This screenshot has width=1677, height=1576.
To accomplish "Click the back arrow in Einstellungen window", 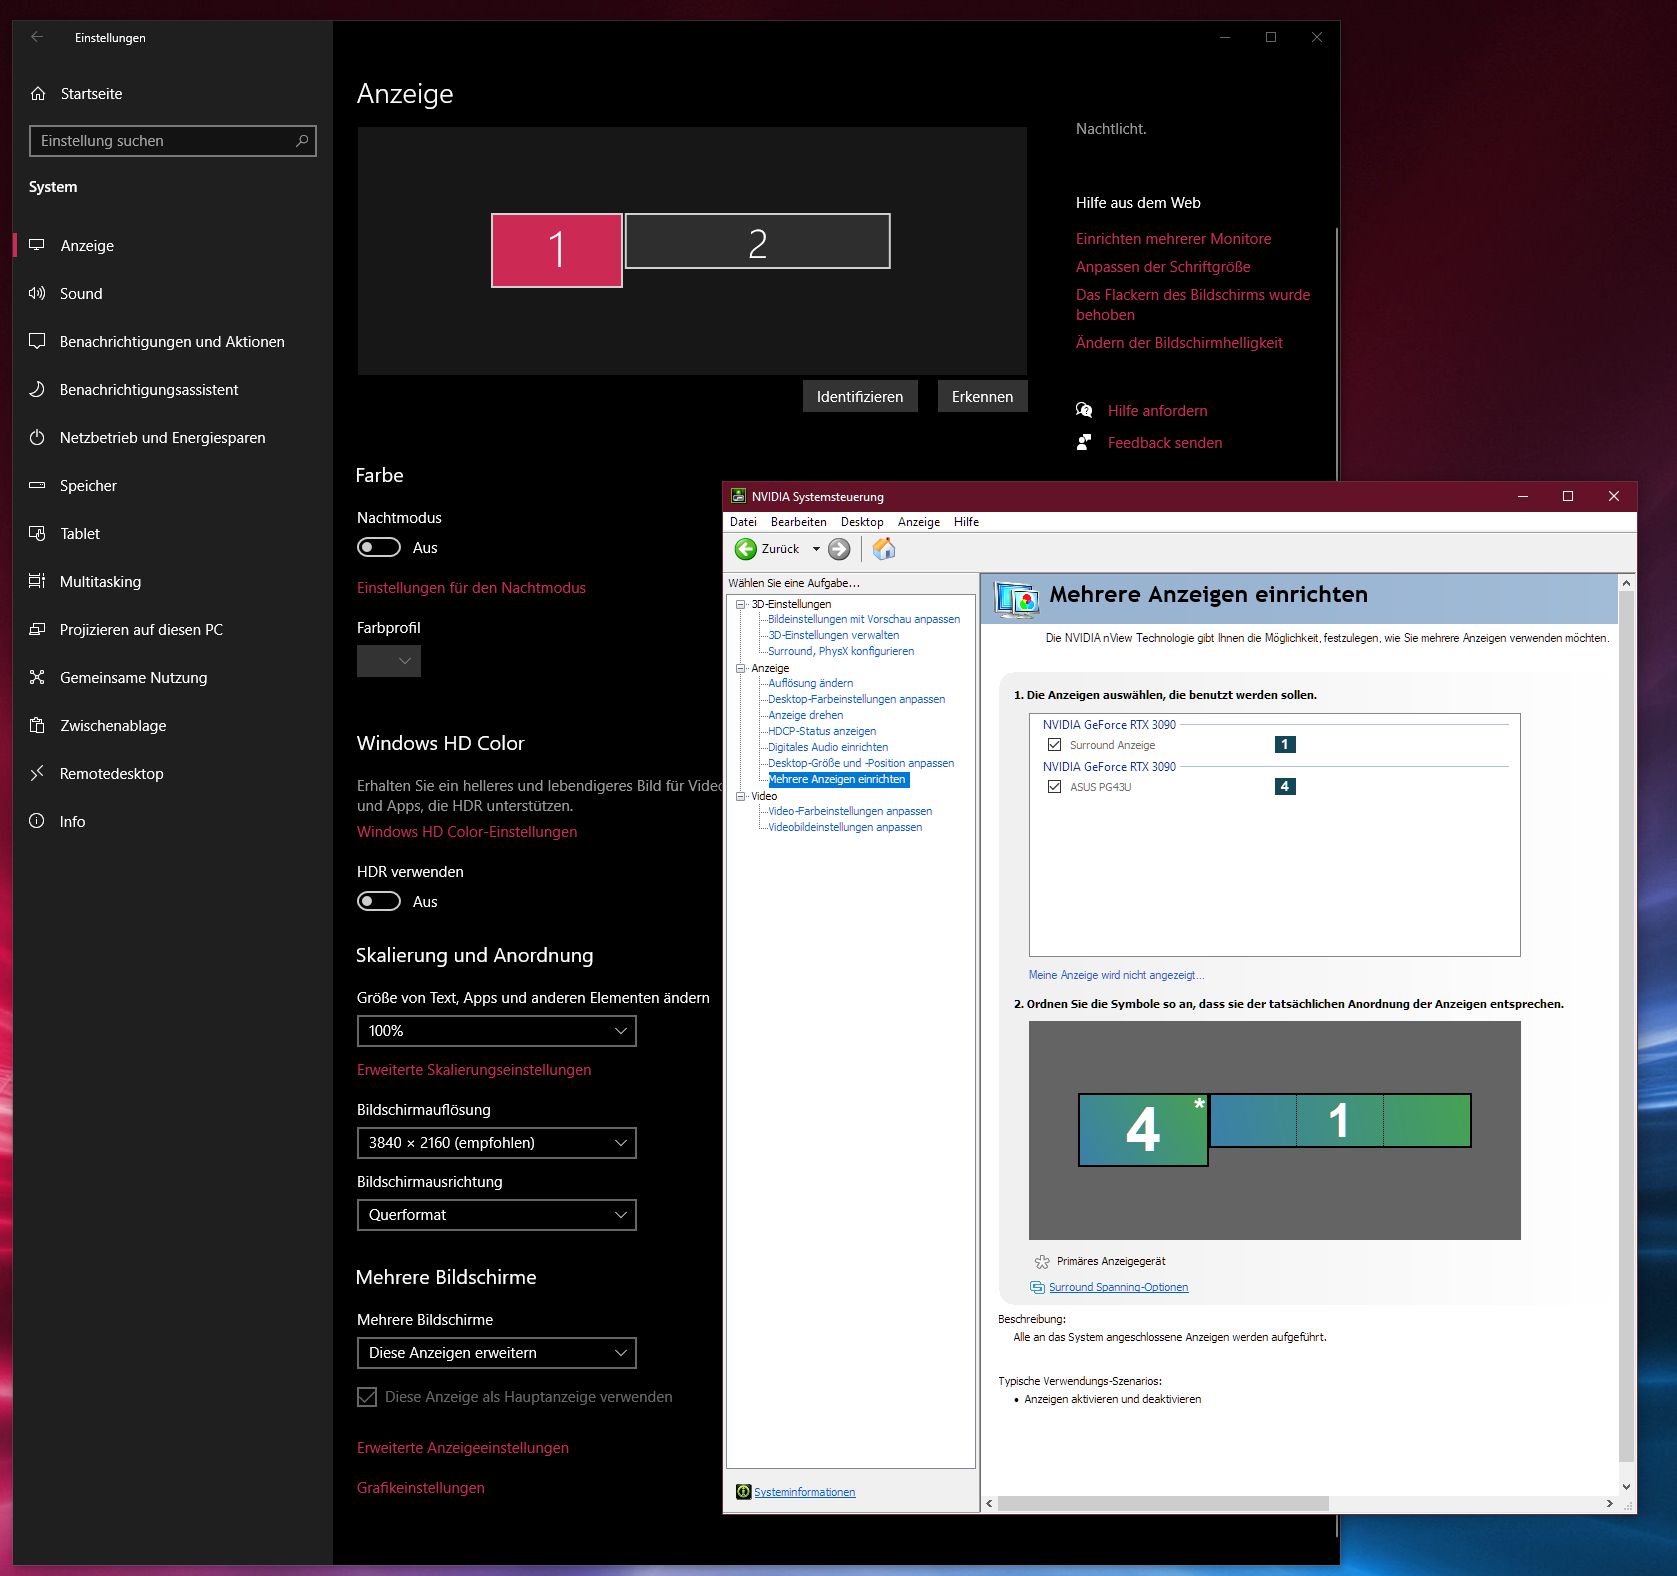I will pyautogui.click(x=37, y=37).
